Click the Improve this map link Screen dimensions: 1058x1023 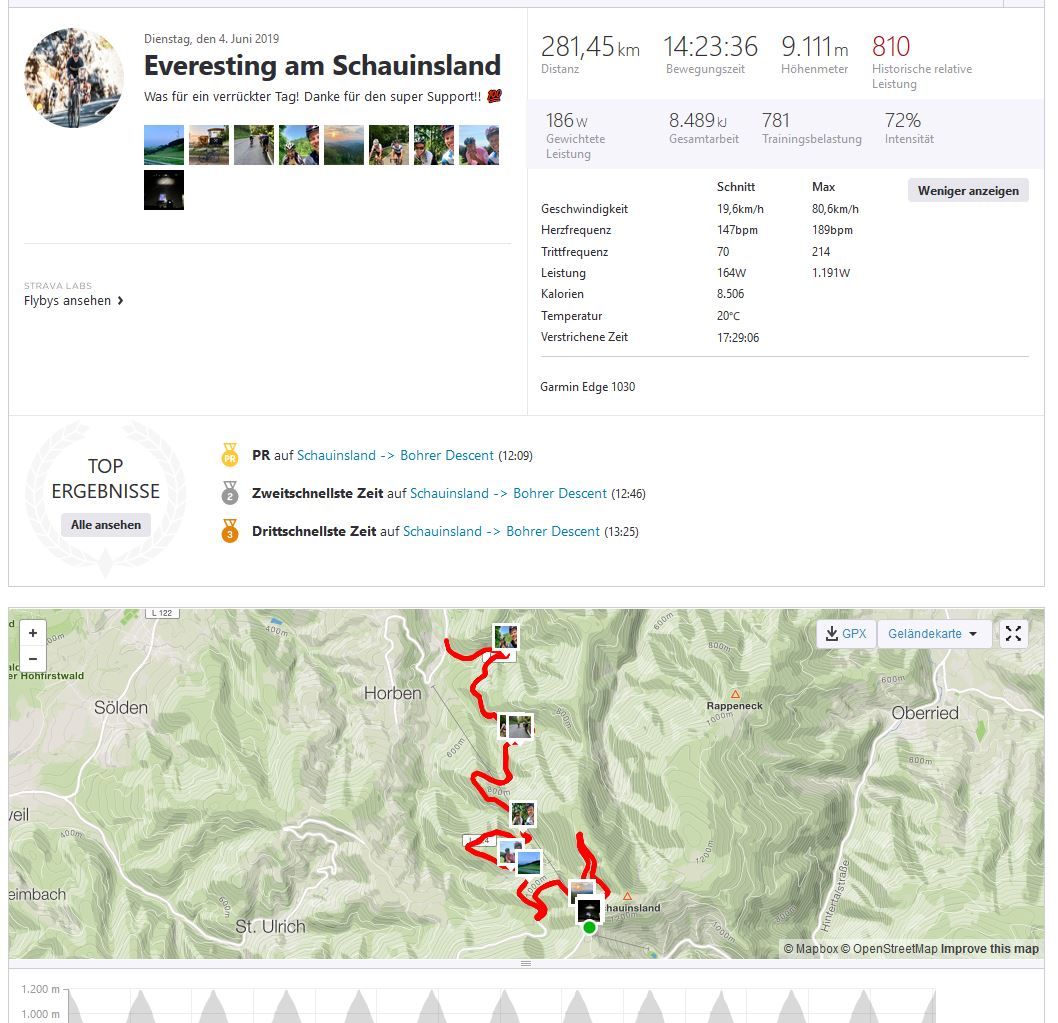989,949
